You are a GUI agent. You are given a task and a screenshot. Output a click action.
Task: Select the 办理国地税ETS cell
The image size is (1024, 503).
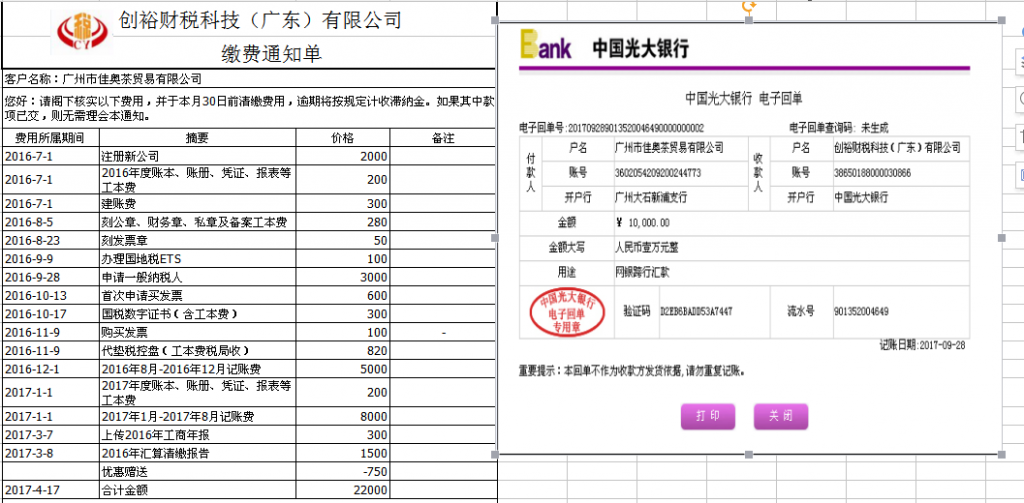click(x=198, y=259)
